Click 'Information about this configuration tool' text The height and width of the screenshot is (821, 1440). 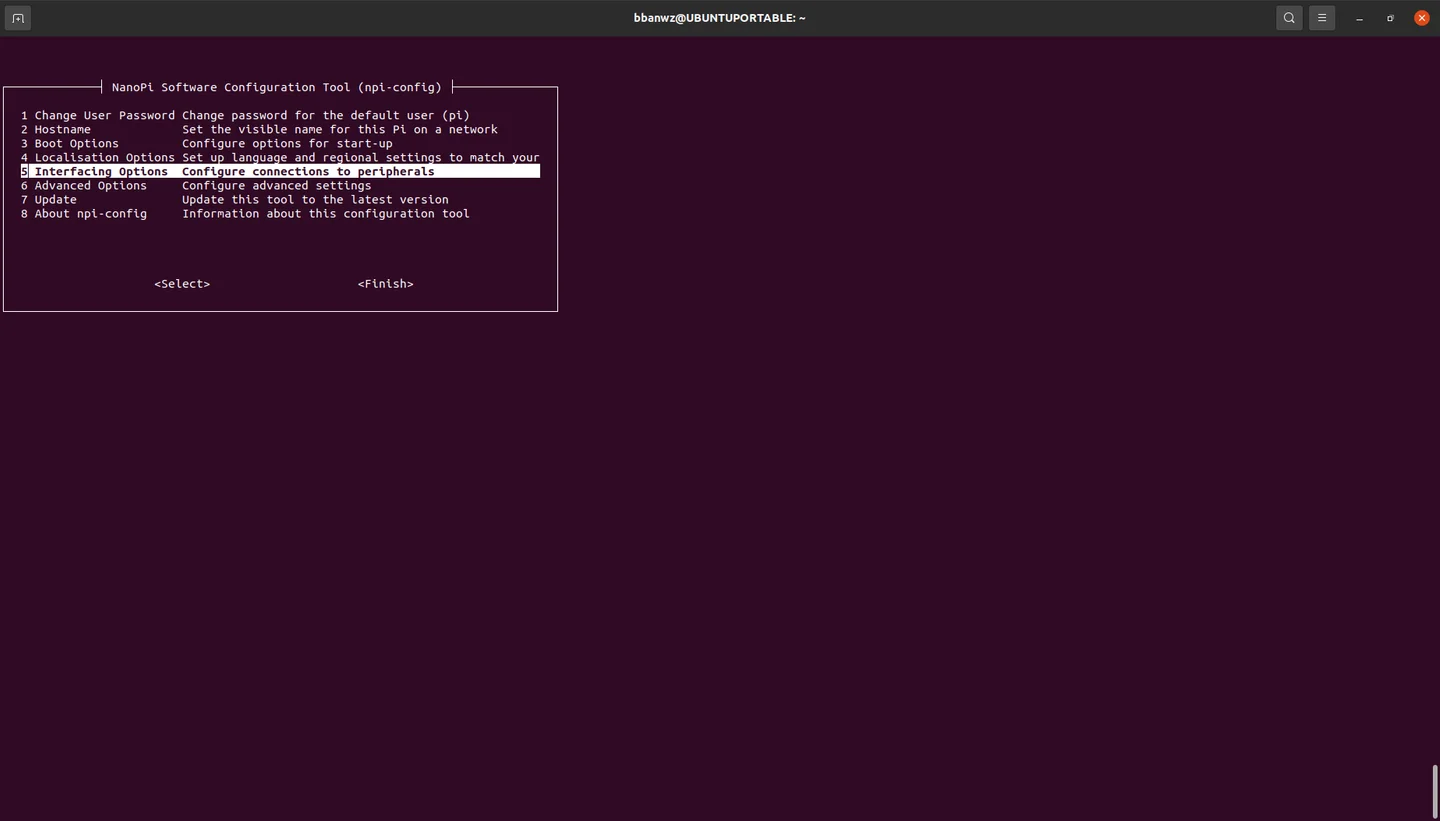pyautogui.click(x=326, y=213)
